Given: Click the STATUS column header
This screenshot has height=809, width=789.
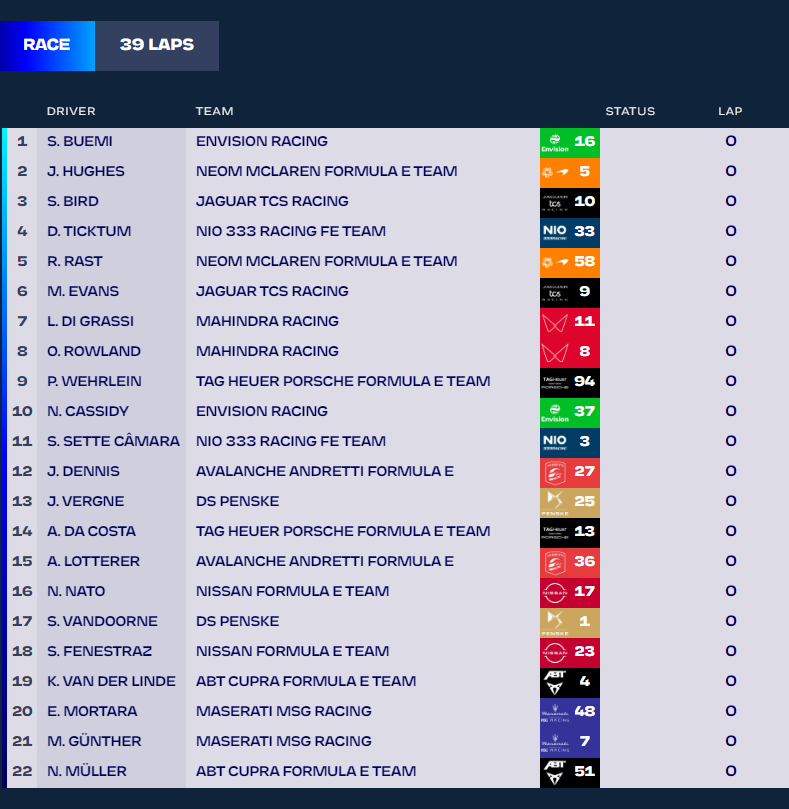Looking at the screenshot, I should (630, 111).
